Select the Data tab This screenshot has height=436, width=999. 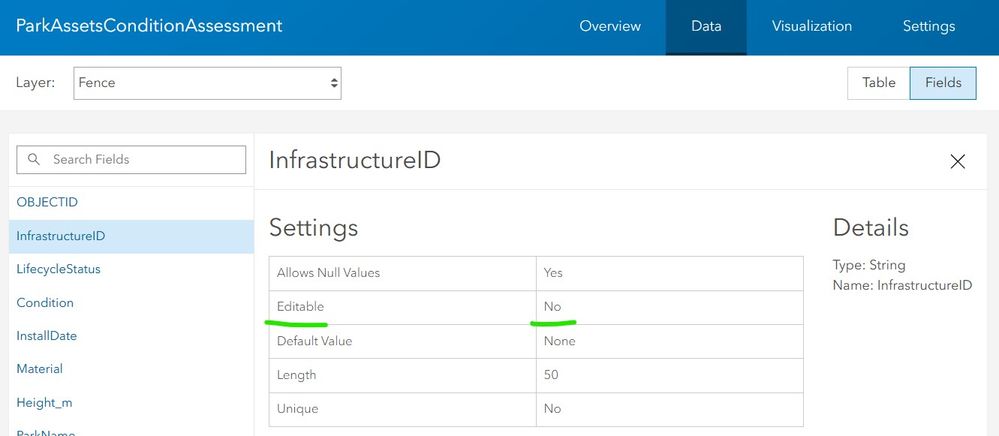(x=706, y=27)
